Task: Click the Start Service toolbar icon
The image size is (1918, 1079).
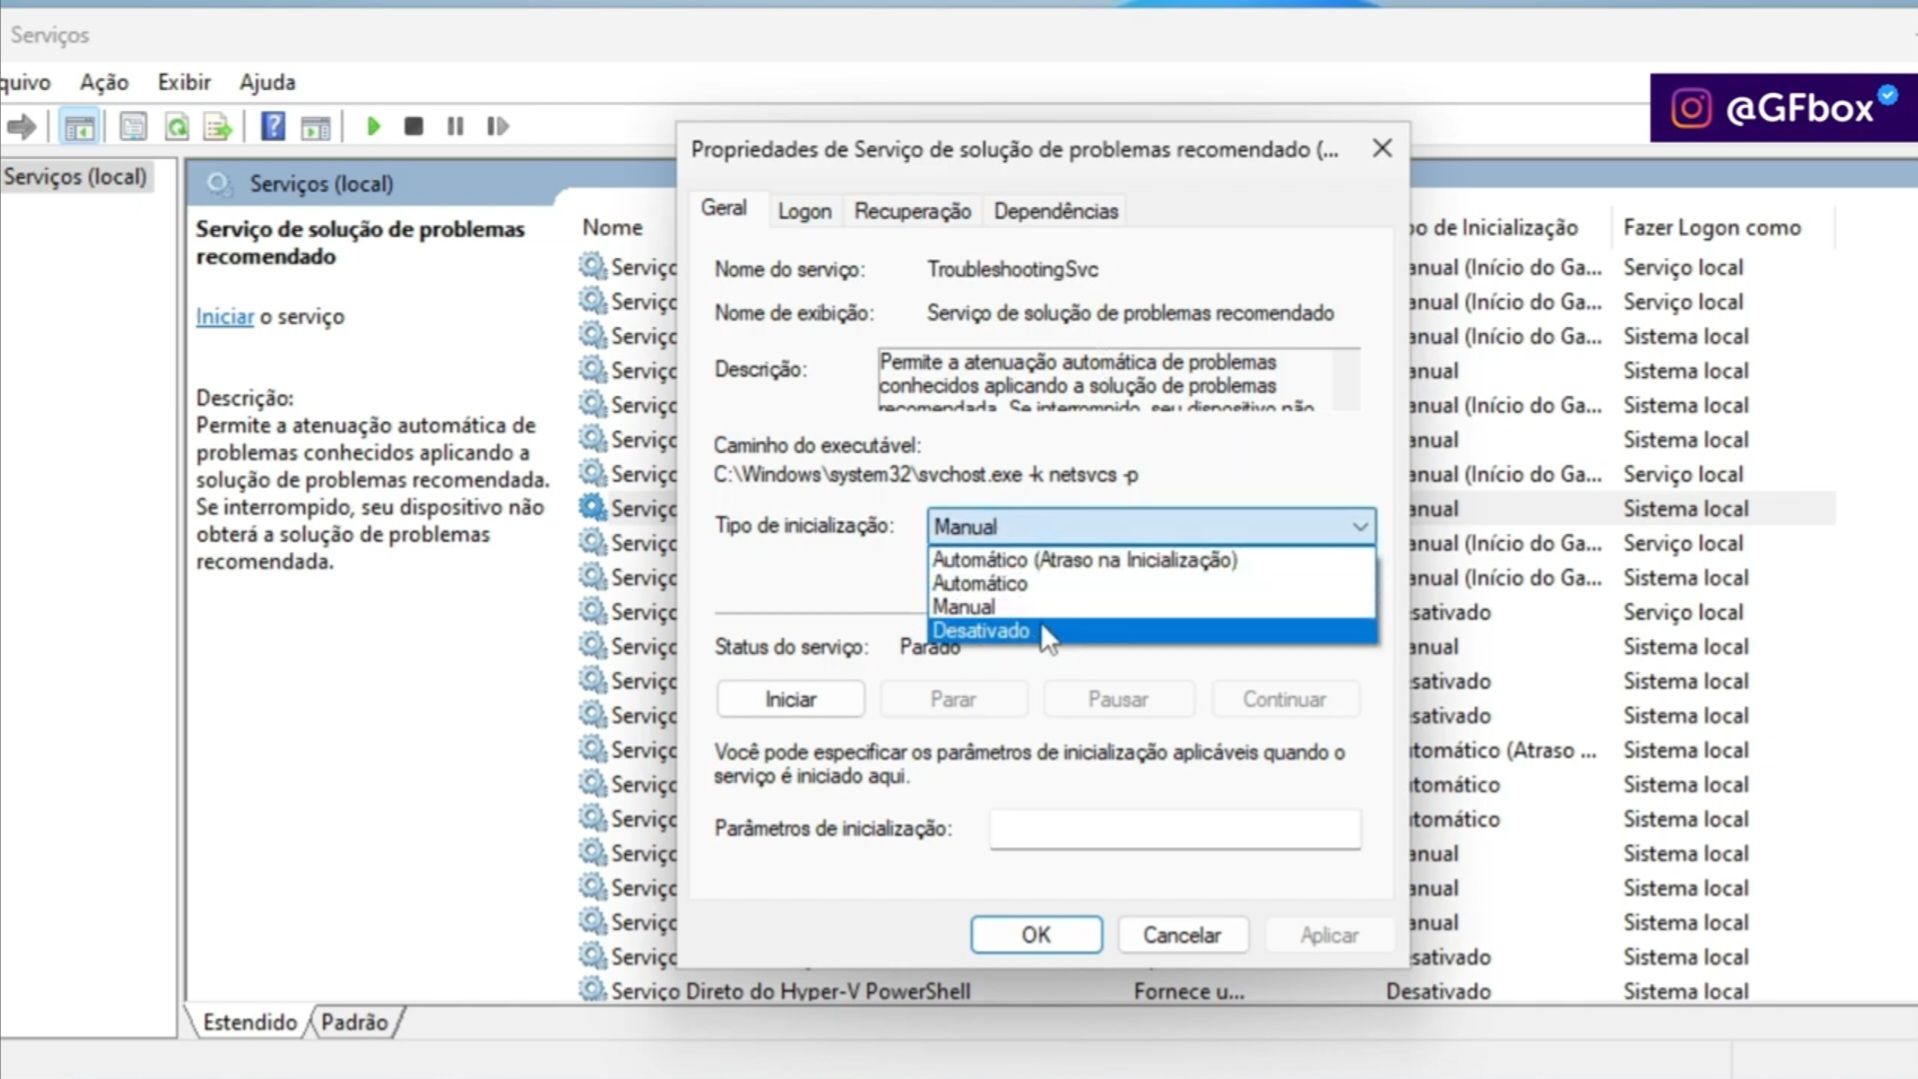Action: [373, 126]
